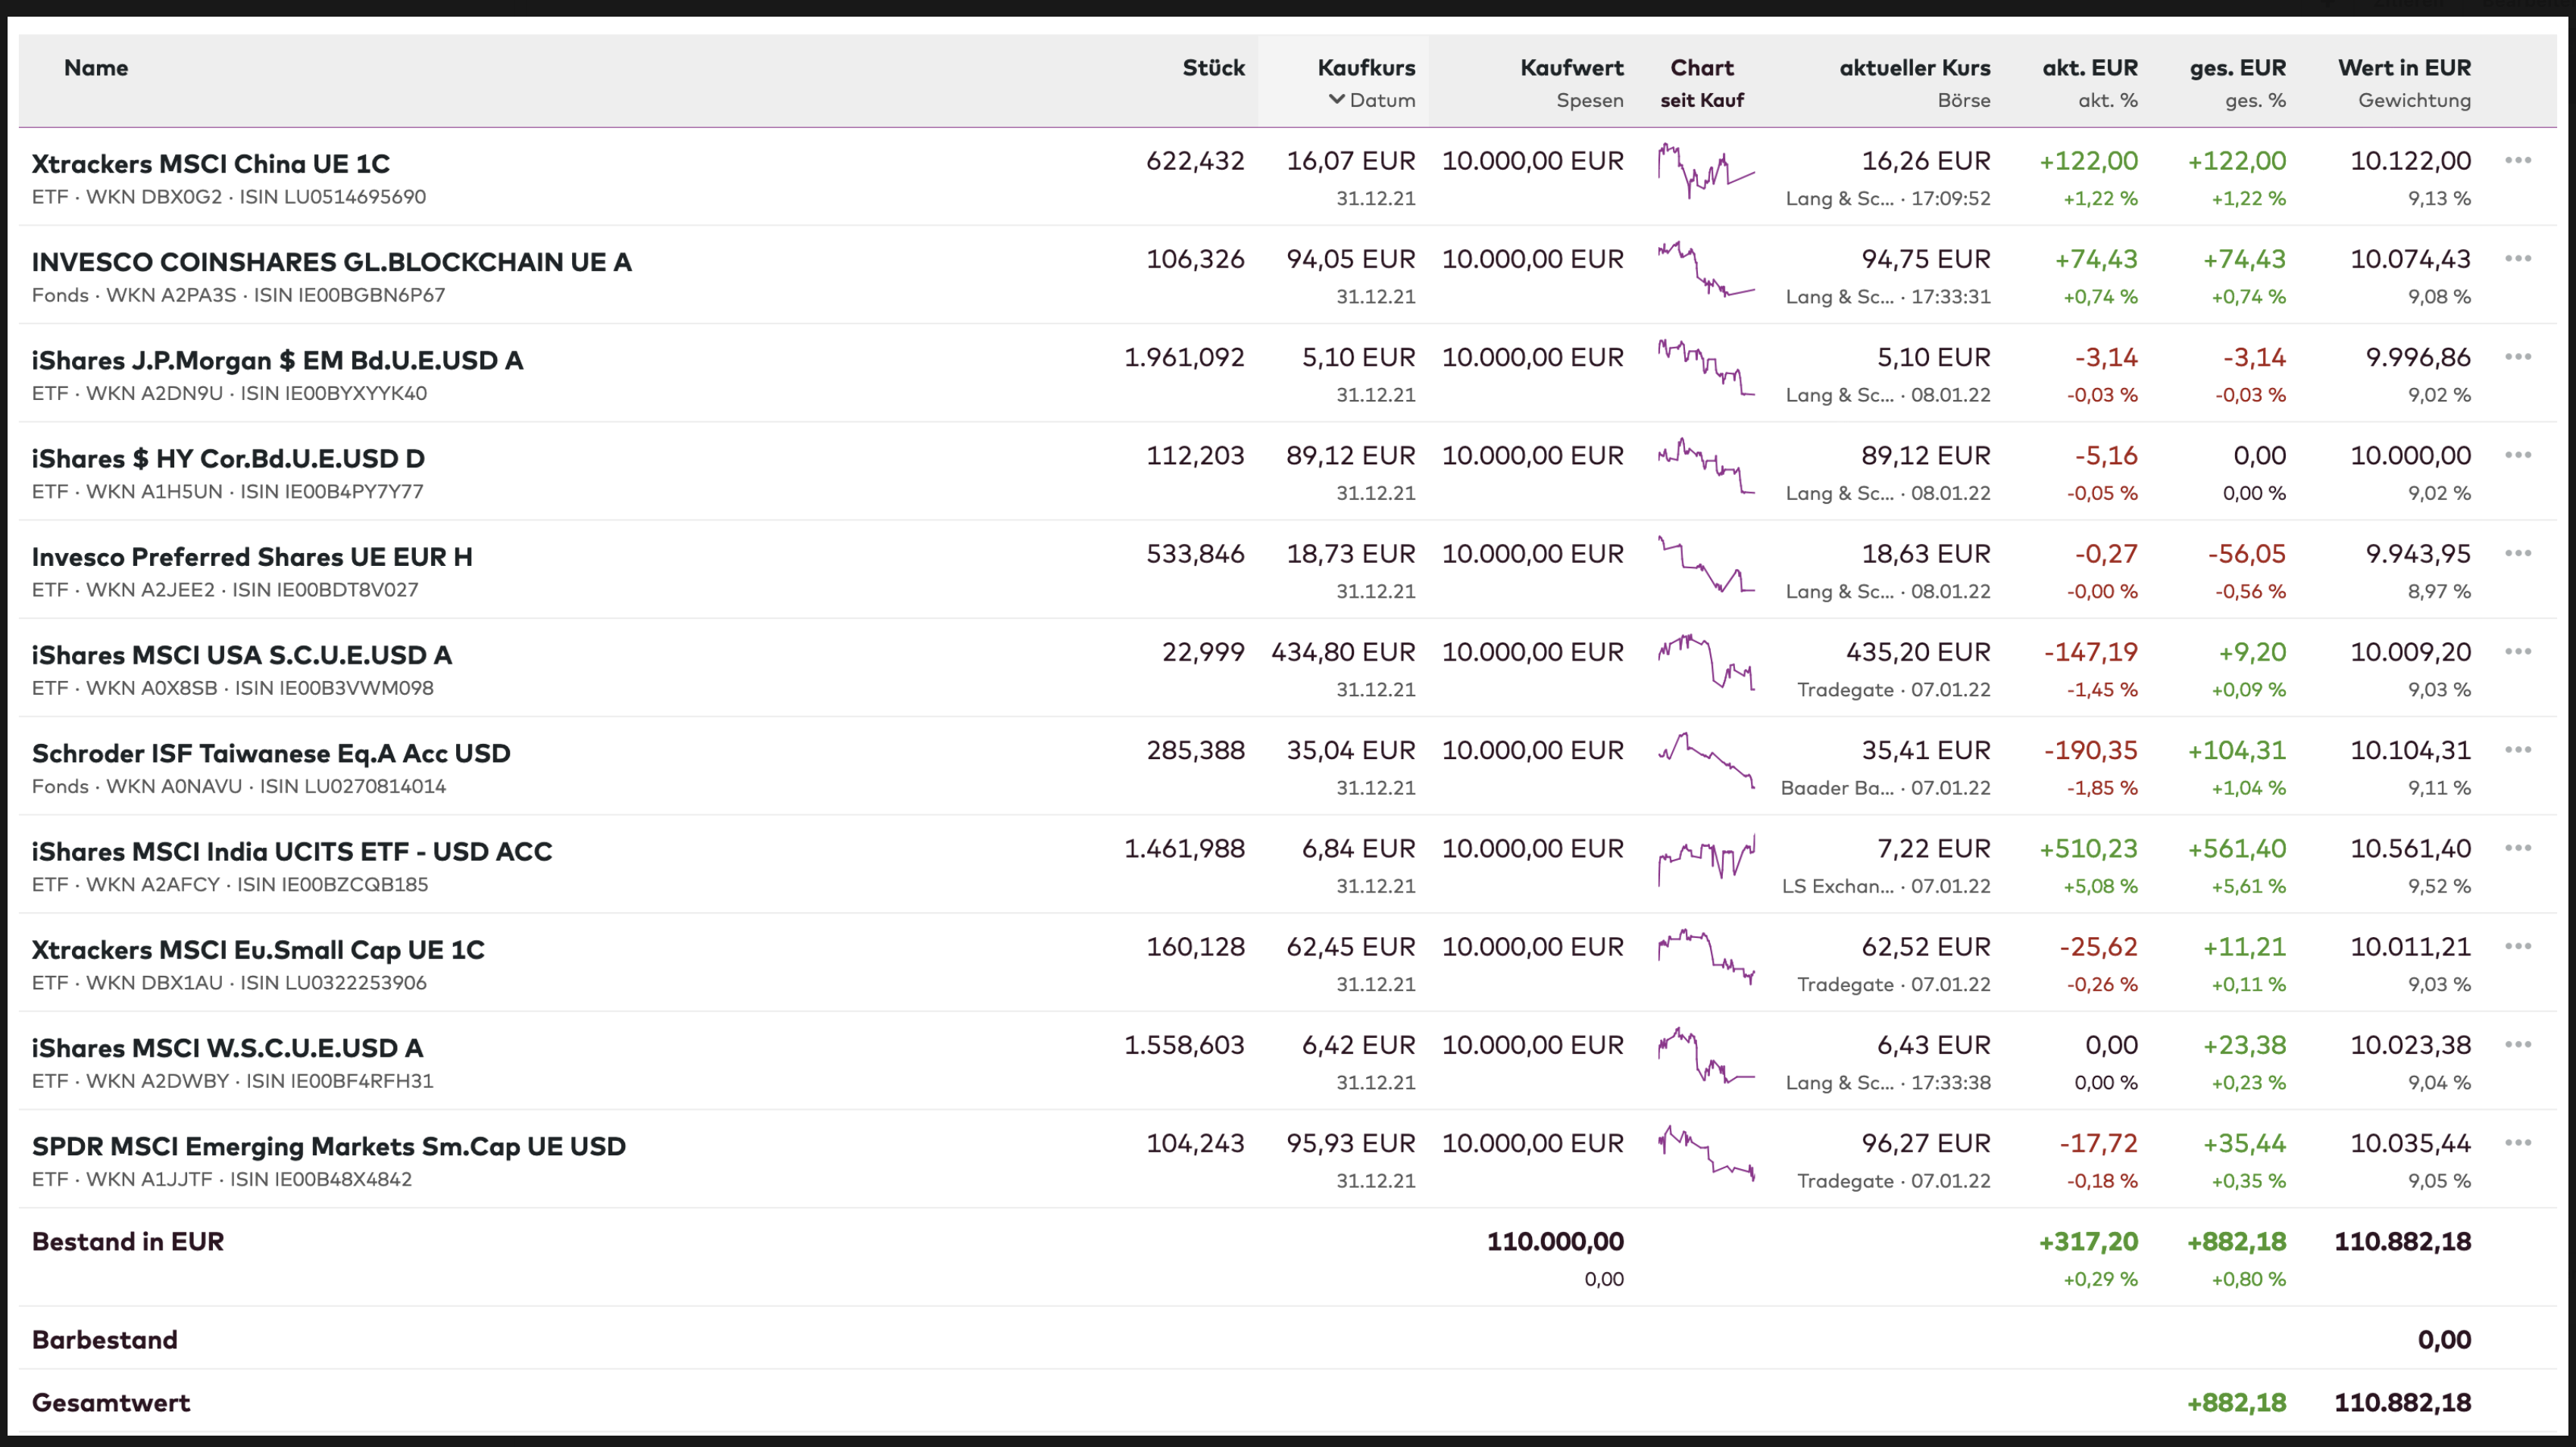
Task: Open sparkline chart for Xtrackers MSCI China
Action: tap(1706, 171)
